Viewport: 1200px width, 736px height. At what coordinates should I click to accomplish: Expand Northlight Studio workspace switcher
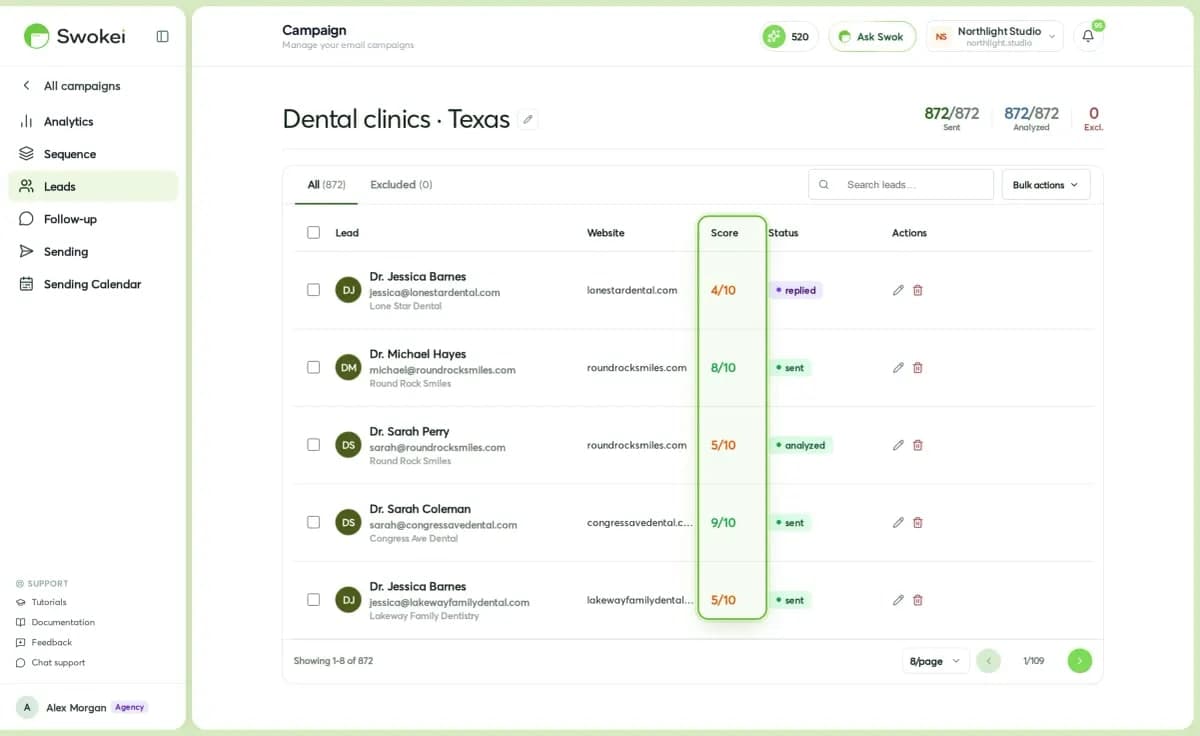[x=994, y=37]
